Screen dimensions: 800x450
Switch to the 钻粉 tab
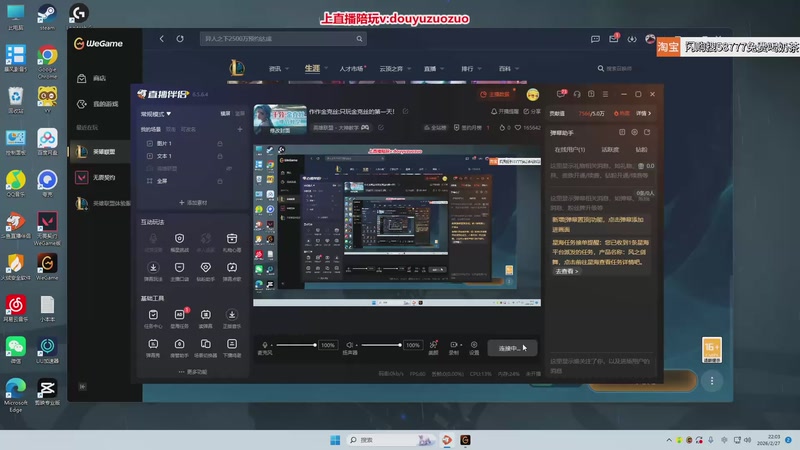(641, 149)
